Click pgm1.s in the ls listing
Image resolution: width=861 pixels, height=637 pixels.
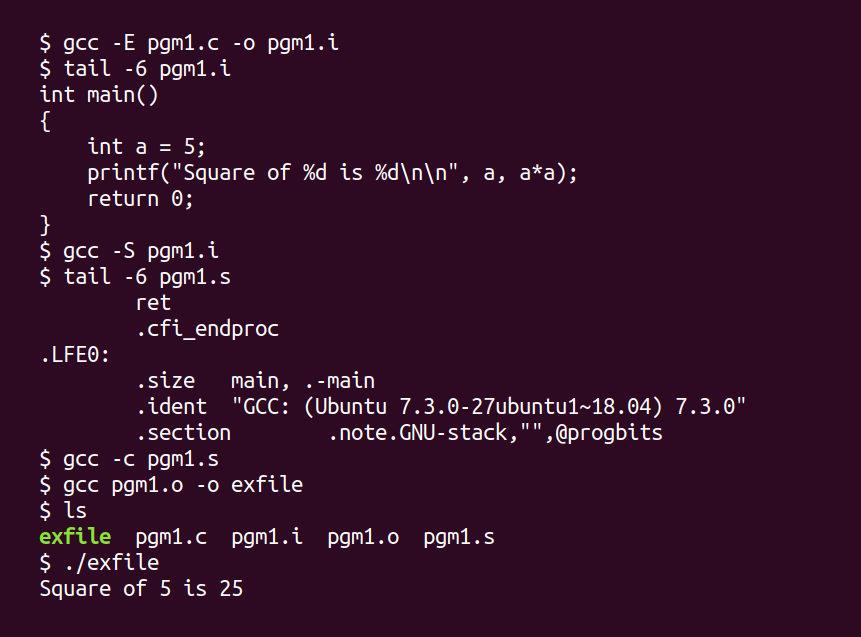tap(458, 537)
